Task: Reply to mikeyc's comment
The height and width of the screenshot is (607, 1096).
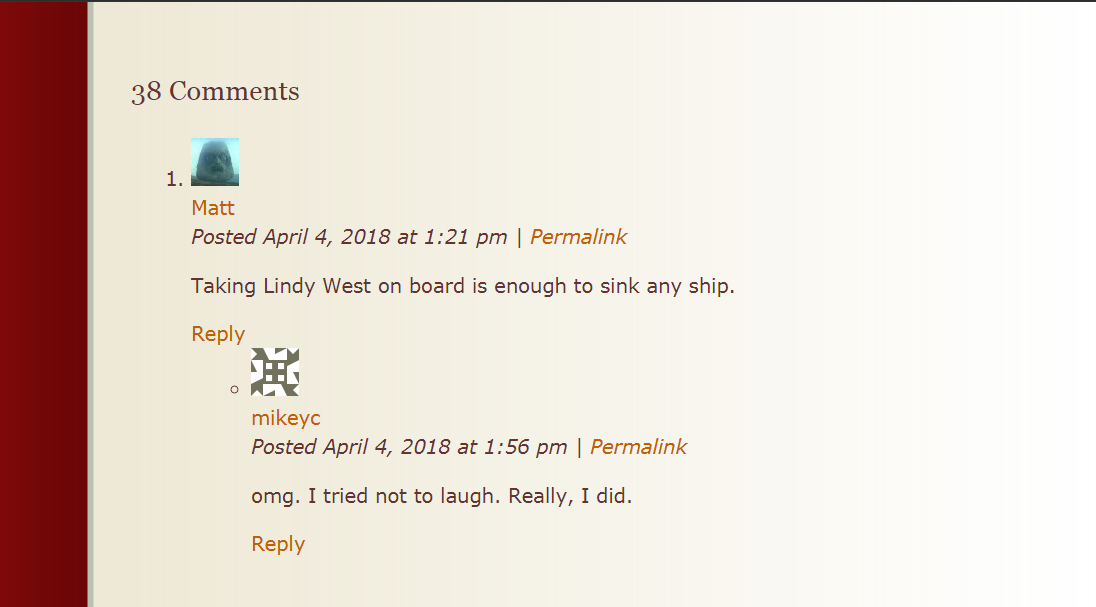Action: (x=278, y=544)
